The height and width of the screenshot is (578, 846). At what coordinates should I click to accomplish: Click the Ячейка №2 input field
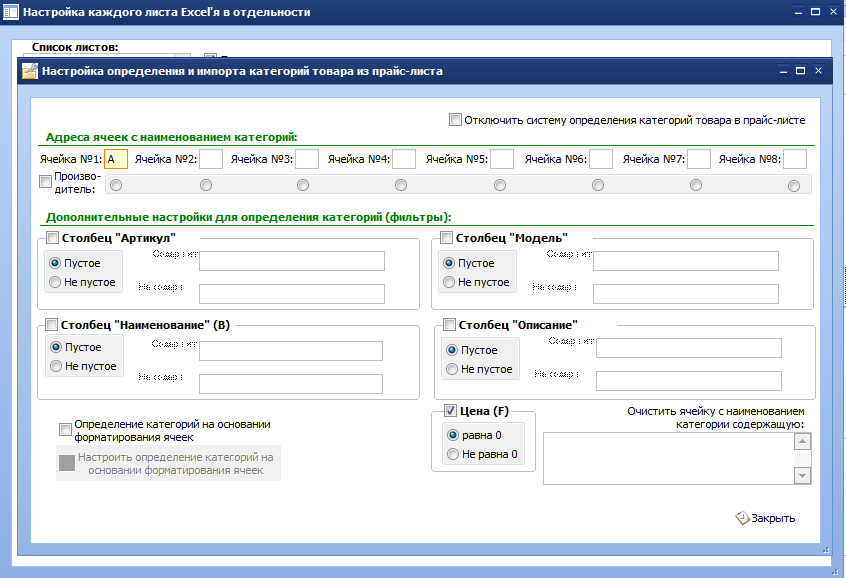click(211, 159)
